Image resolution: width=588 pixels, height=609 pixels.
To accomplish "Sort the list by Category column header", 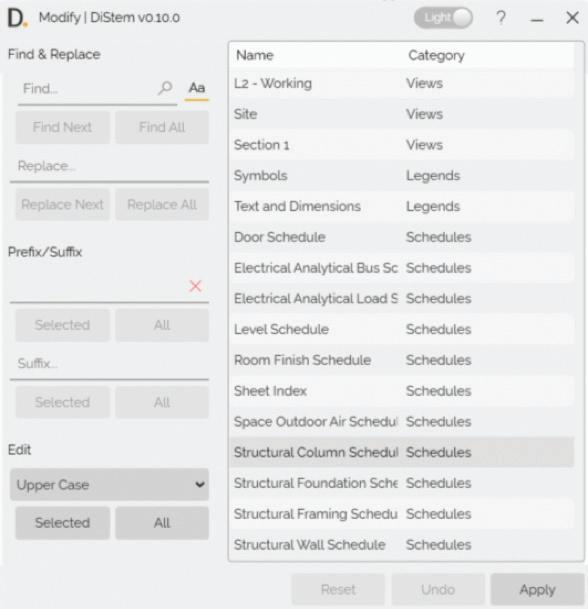I will (x=436, y=55).
